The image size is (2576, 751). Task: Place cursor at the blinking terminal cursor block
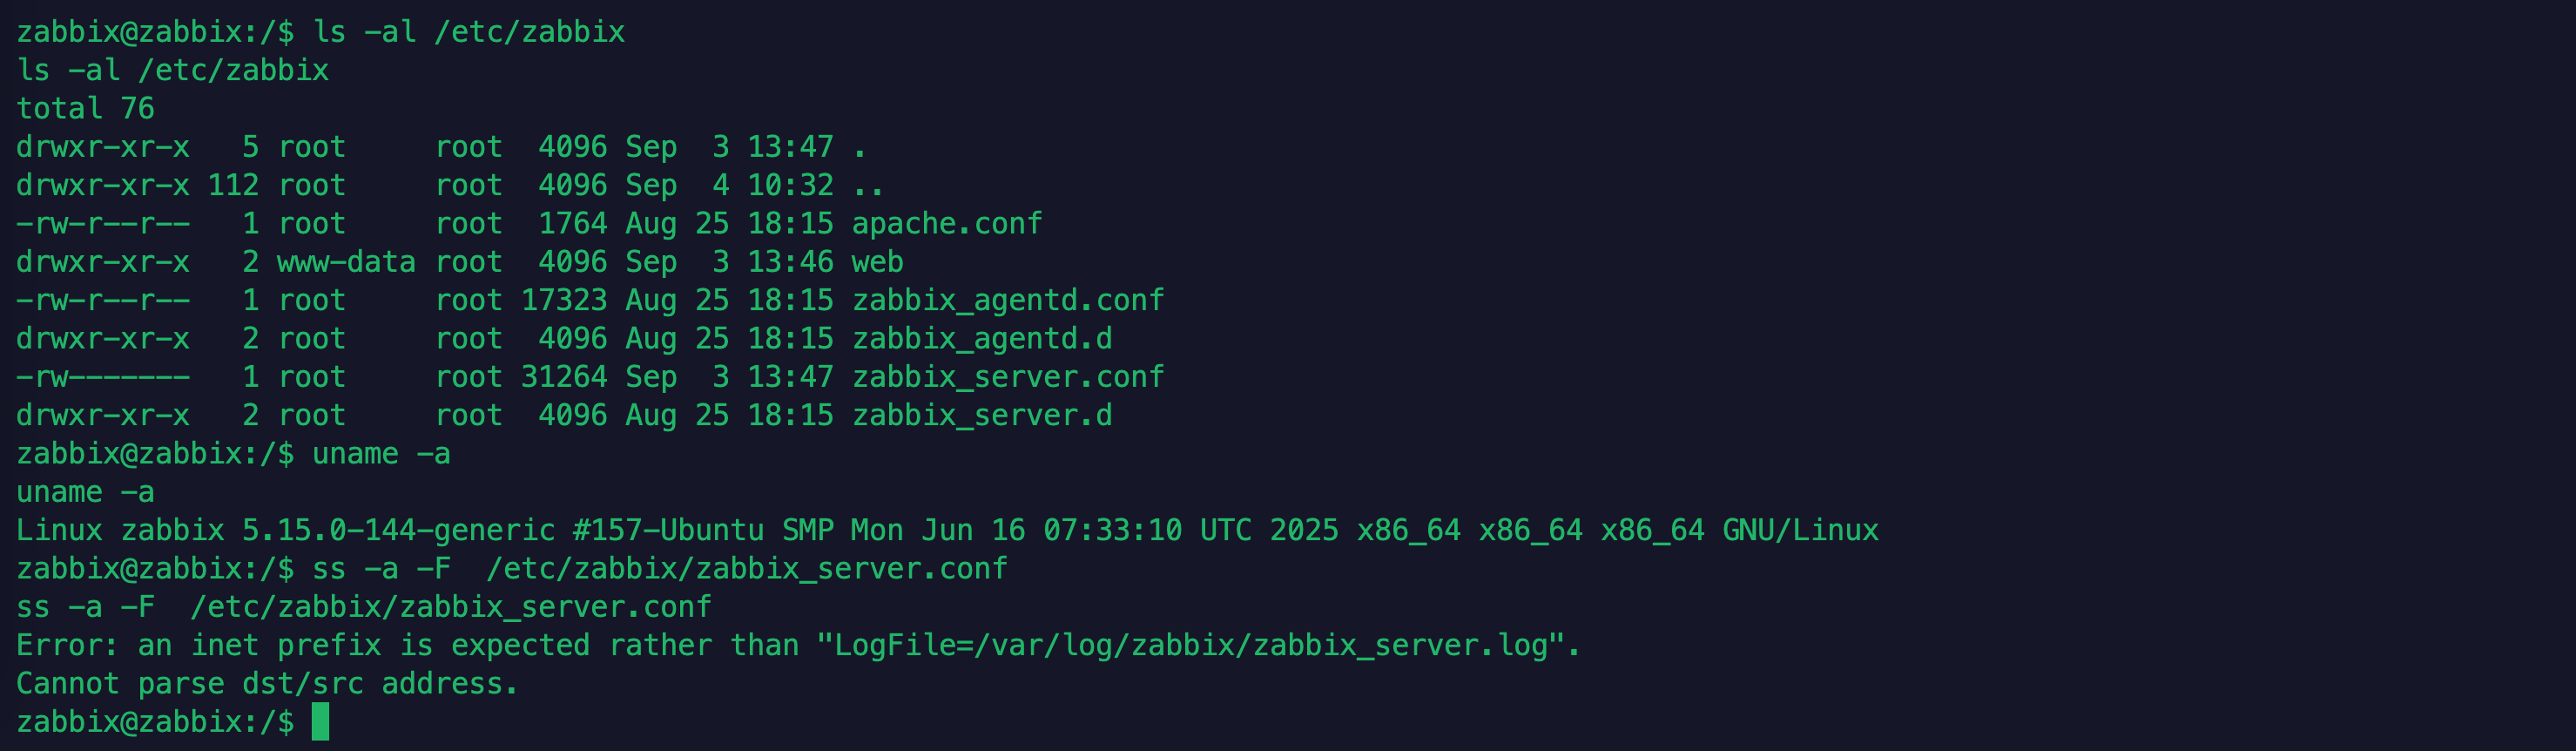[x=320, y=721]
